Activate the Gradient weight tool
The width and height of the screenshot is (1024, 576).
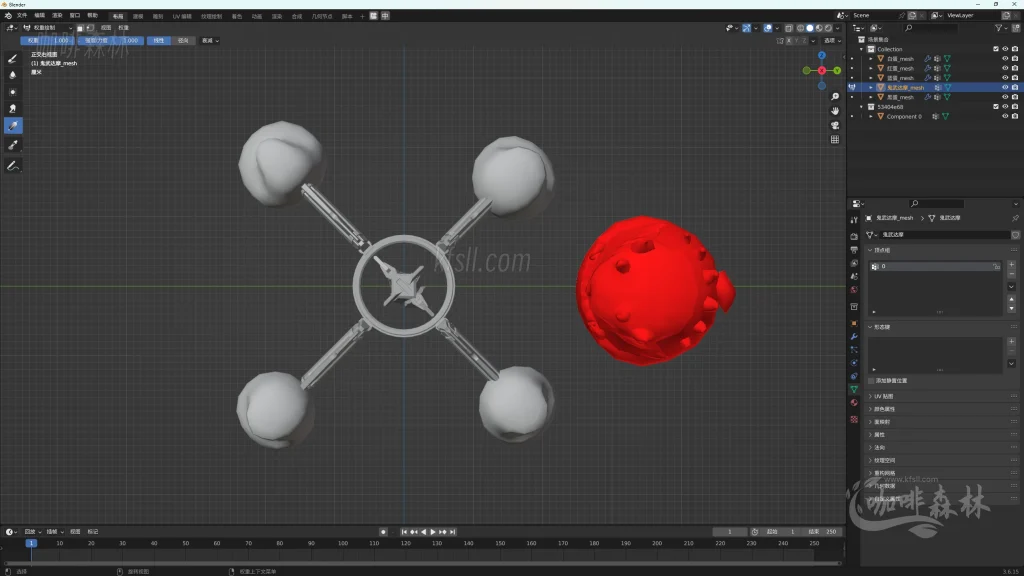click(13, 125)
